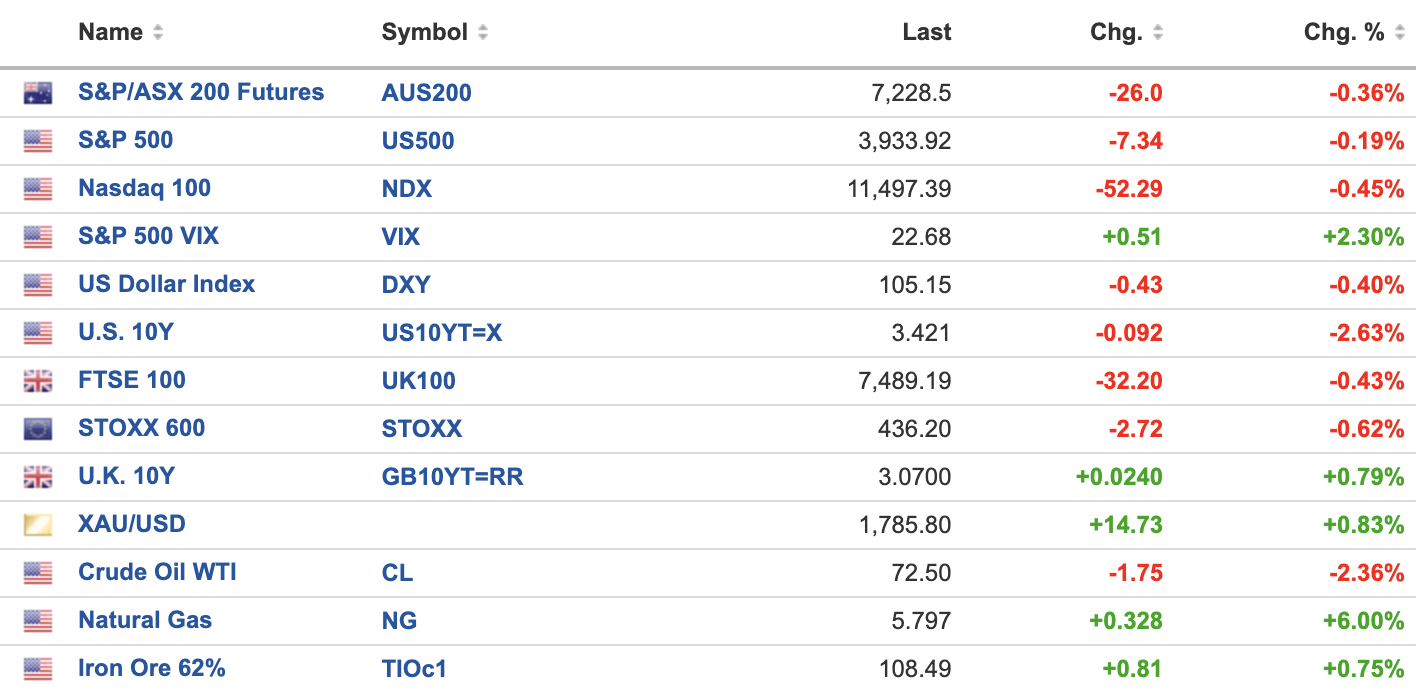Click the EU flag next to STOXX 600
The height and width of the screenshot is (692, 1416).
coord(38,429)
